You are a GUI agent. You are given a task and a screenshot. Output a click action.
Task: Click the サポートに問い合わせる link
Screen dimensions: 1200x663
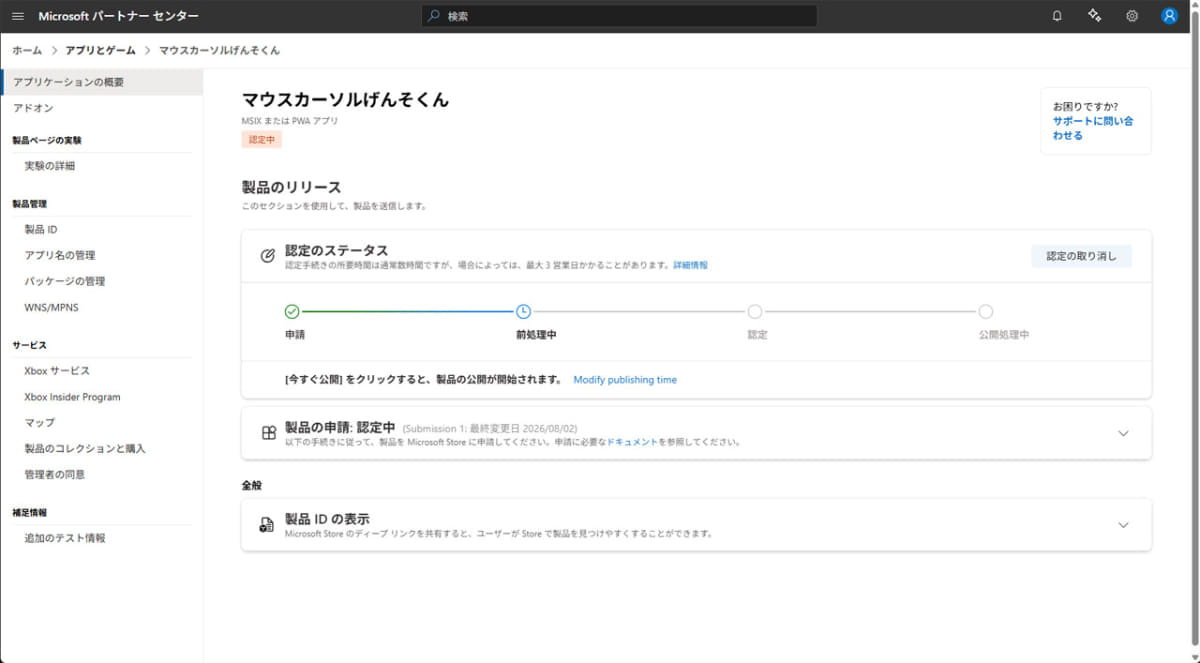(1092, 128)
